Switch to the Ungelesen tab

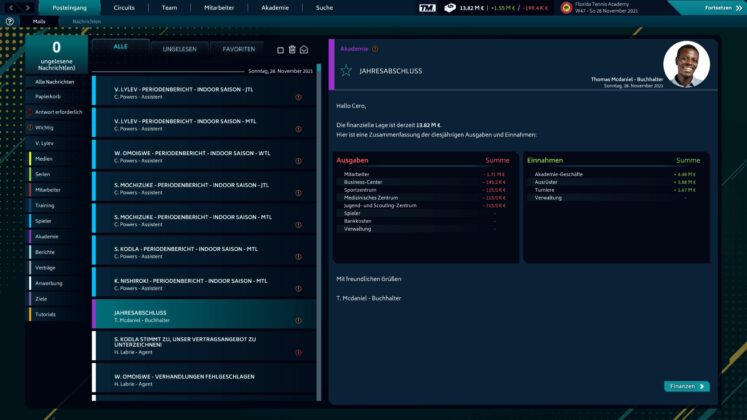tap(180, 49)
